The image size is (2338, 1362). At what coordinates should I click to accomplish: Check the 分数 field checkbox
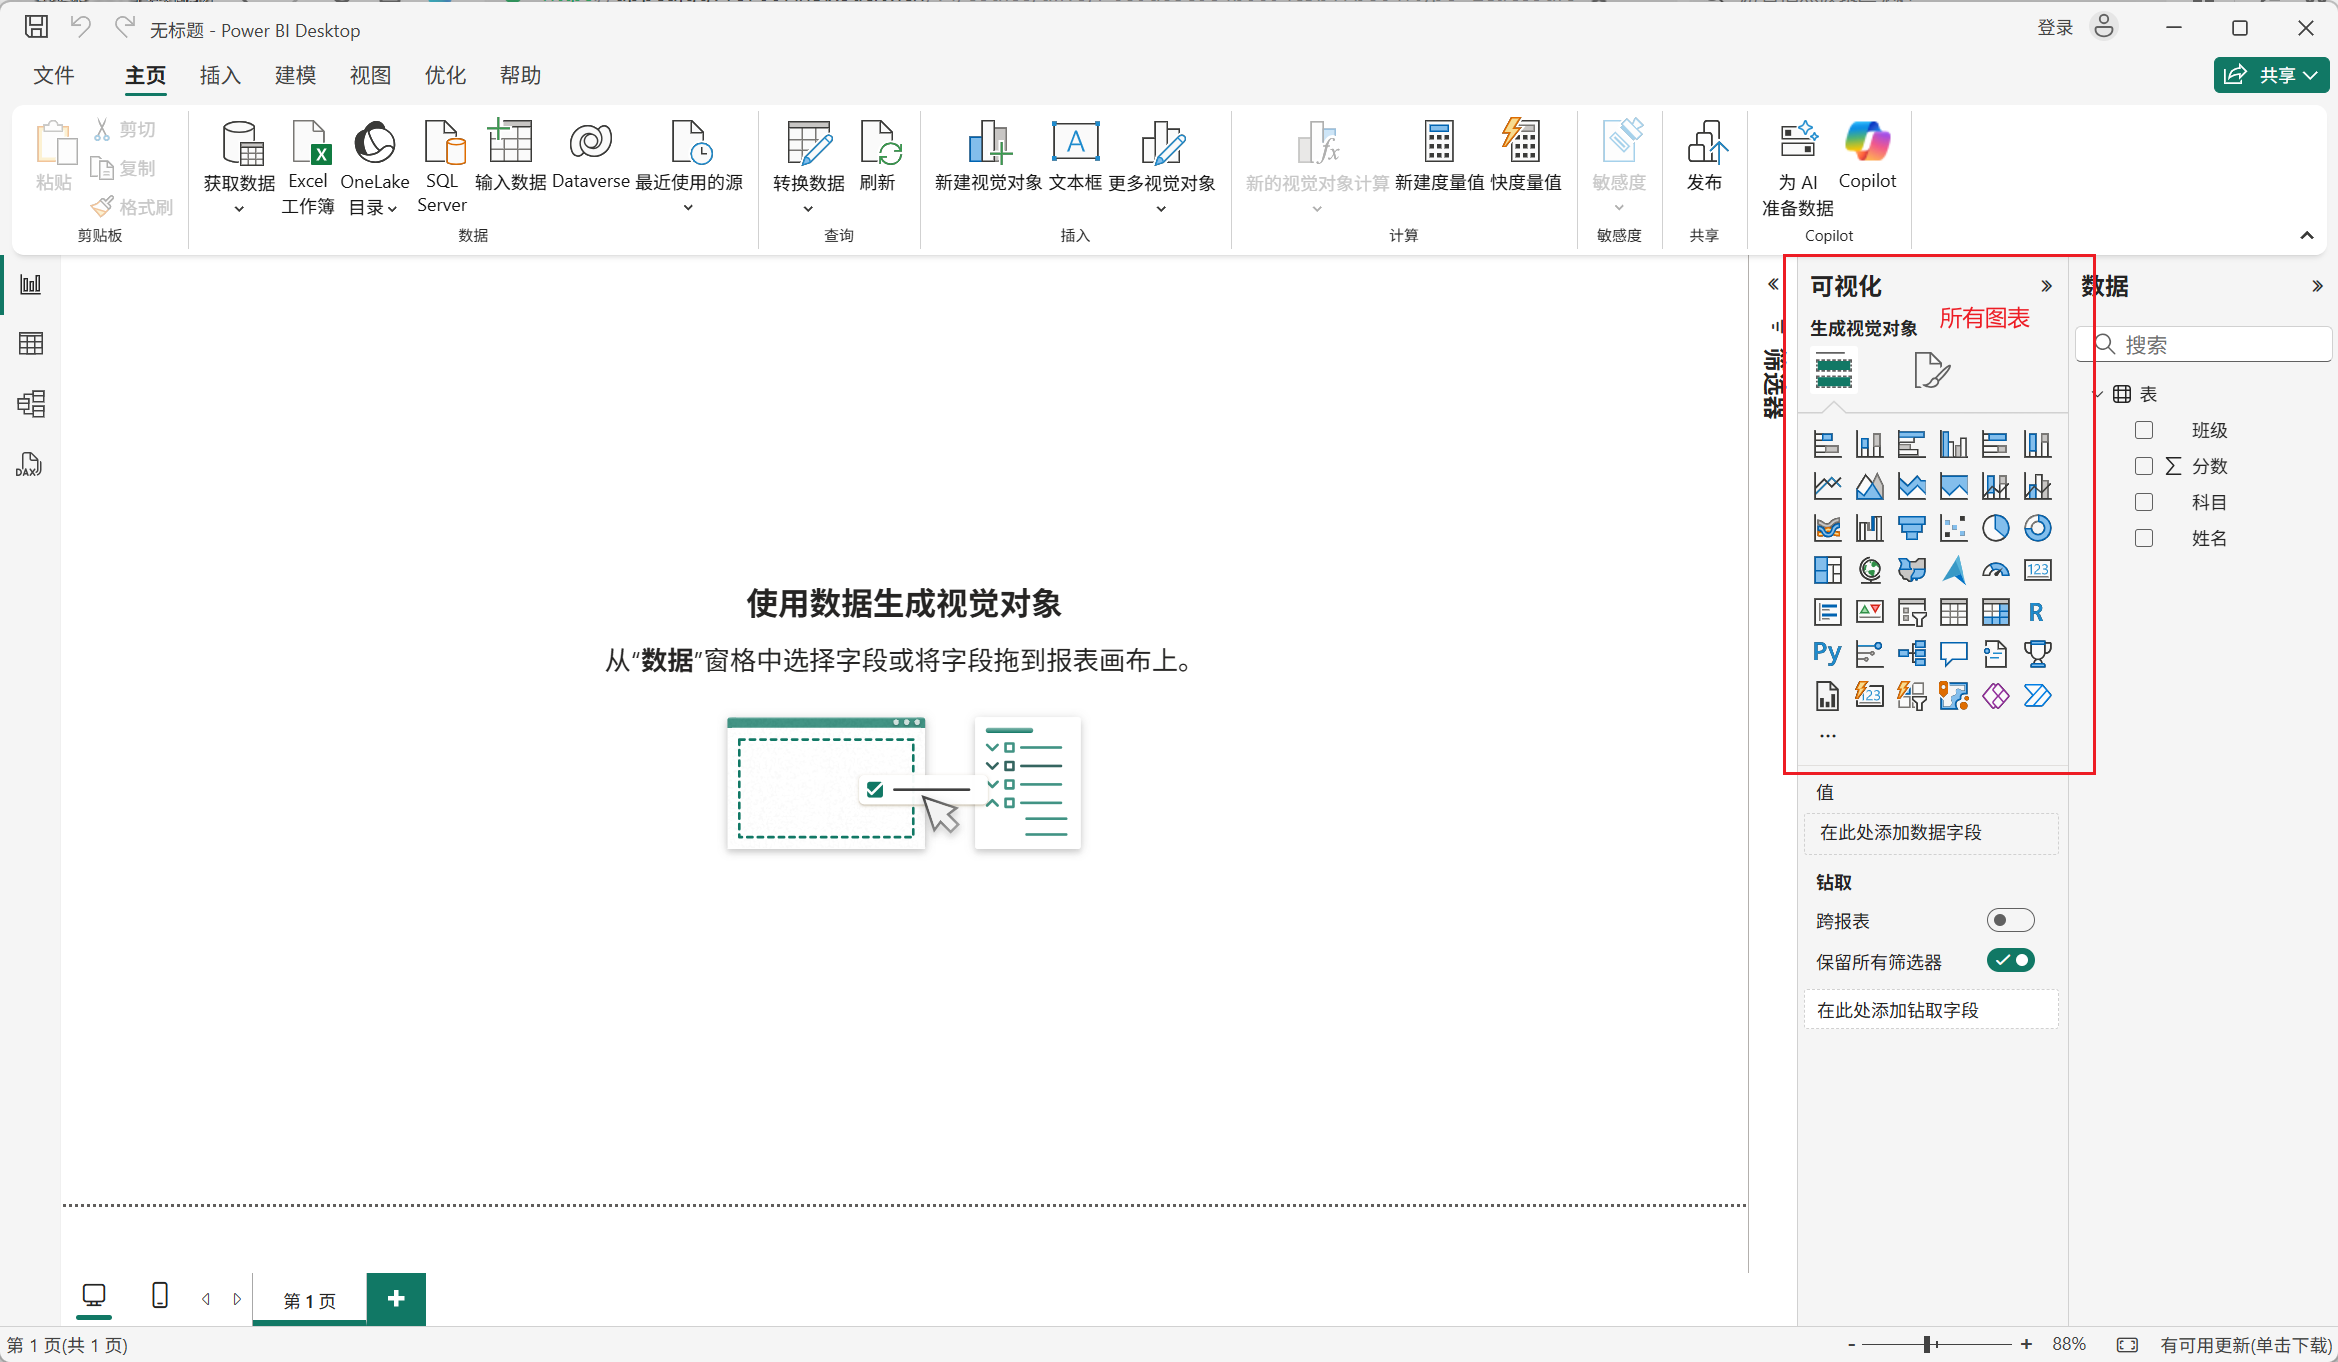pos(2144,466)
